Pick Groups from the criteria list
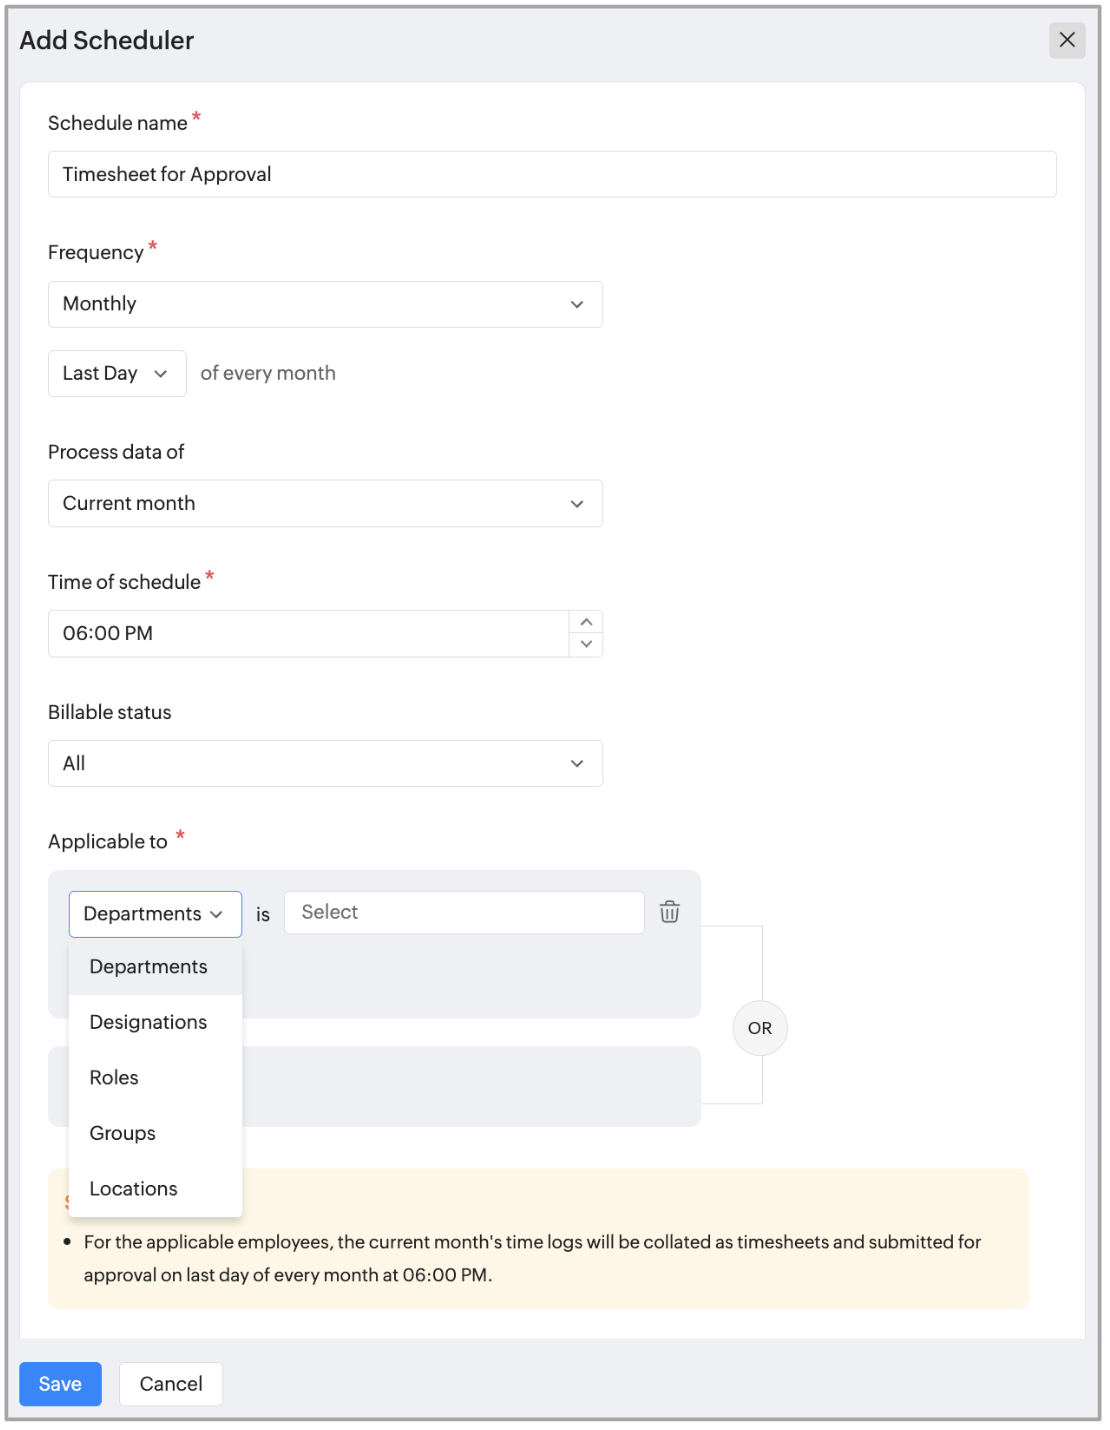Image resolution: width=1110 pixels, height=1430 pixels. point(123,1133)
